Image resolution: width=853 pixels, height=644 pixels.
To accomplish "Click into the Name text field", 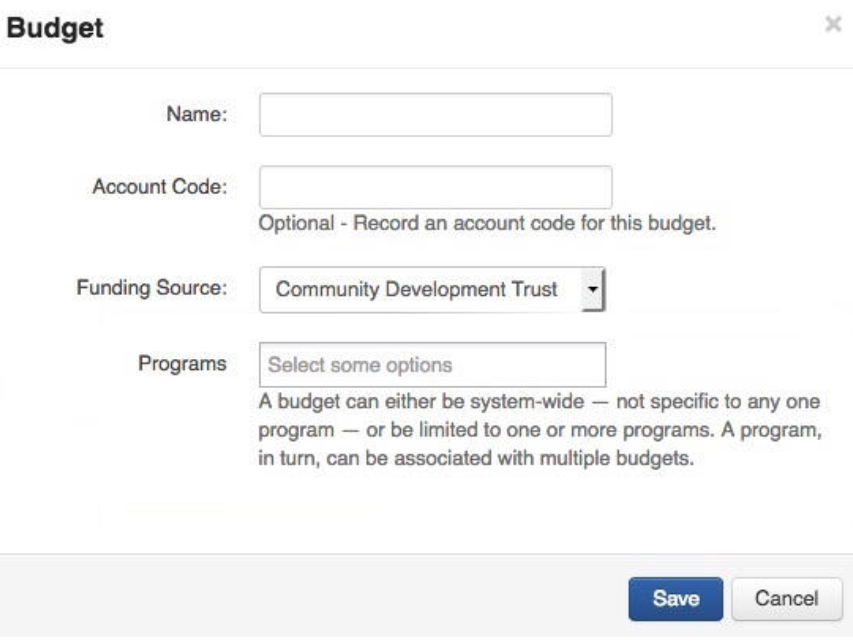I will tap(435, 115).
